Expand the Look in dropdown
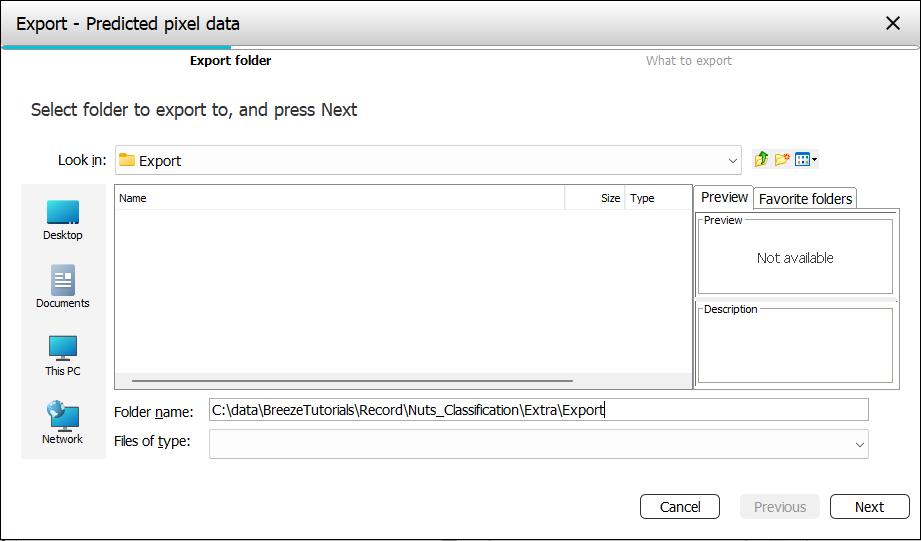The image size is (921, 541). [733, 160]
